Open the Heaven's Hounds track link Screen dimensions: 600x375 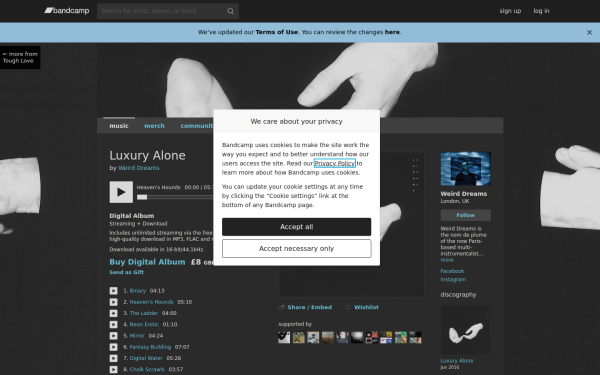click(x=152, y=302)
